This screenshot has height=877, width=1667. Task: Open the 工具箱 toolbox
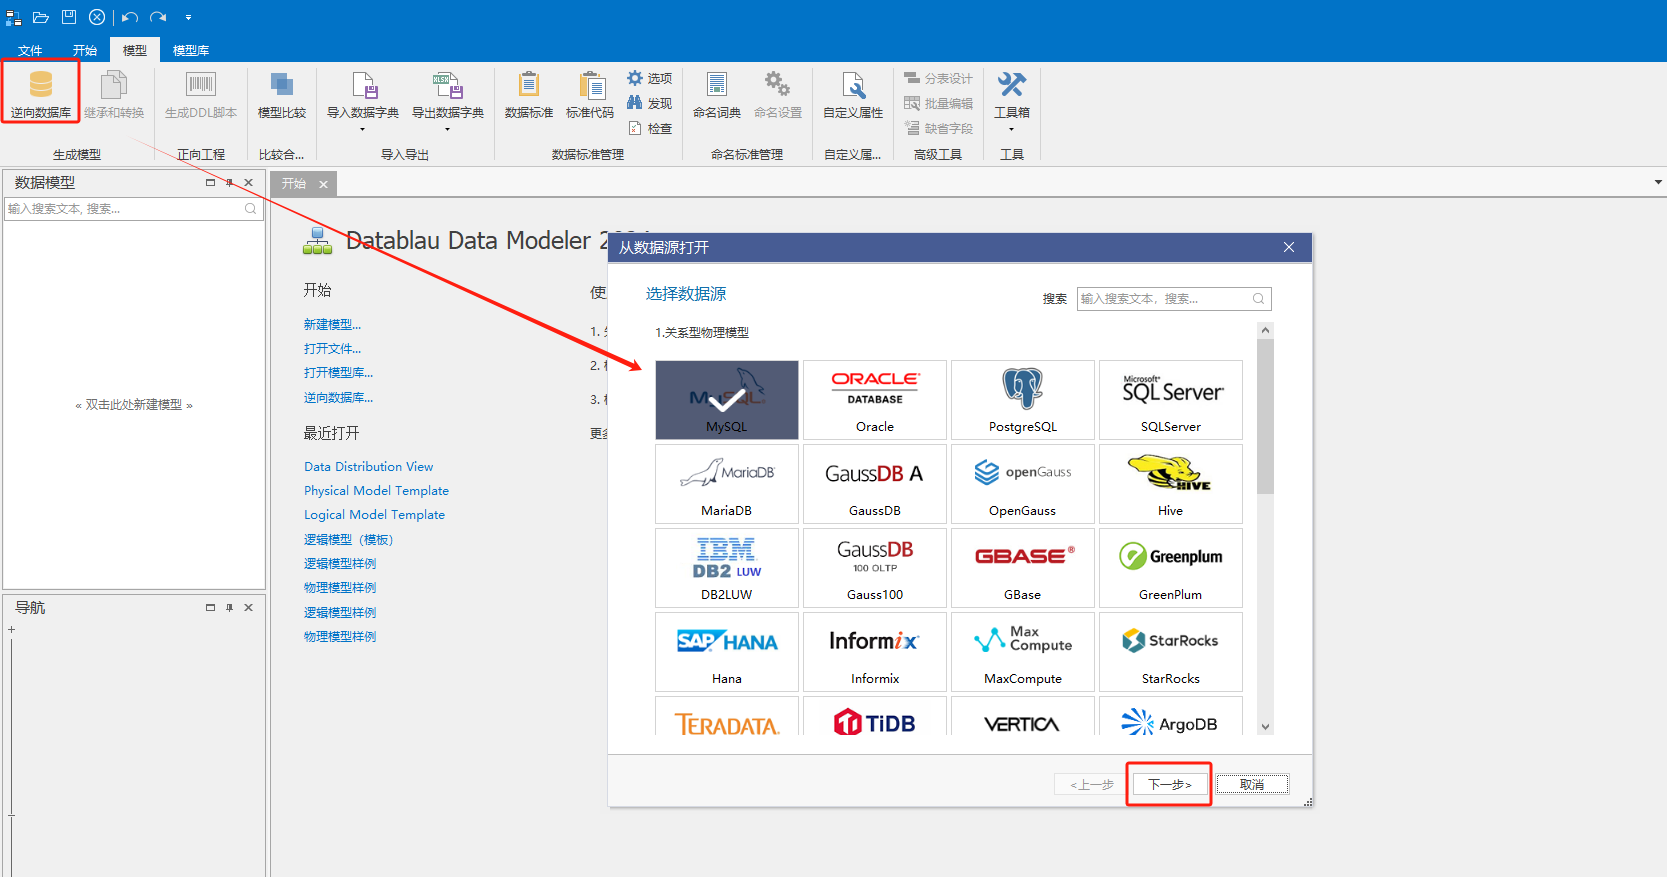point(1012,93)
